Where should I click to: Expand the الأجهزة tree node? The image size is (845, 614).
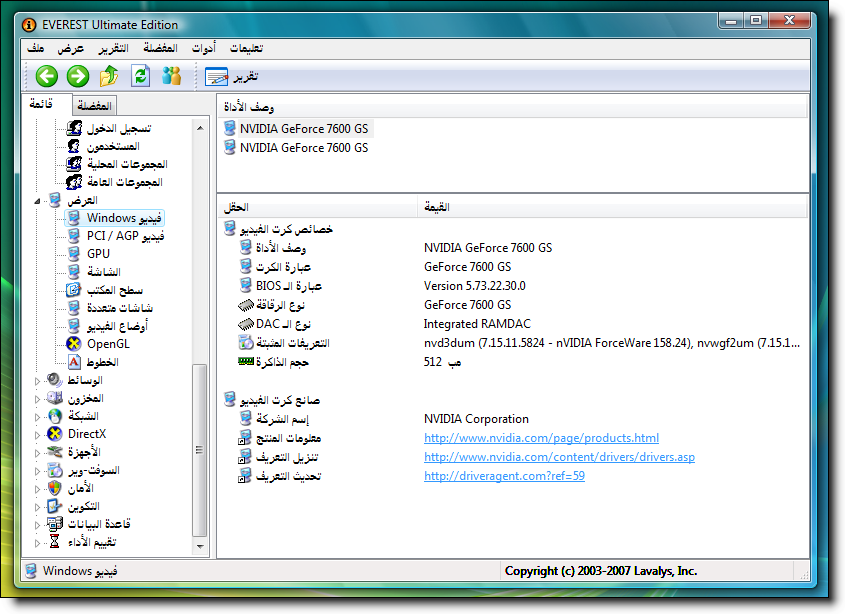click(x=37, y=453)
